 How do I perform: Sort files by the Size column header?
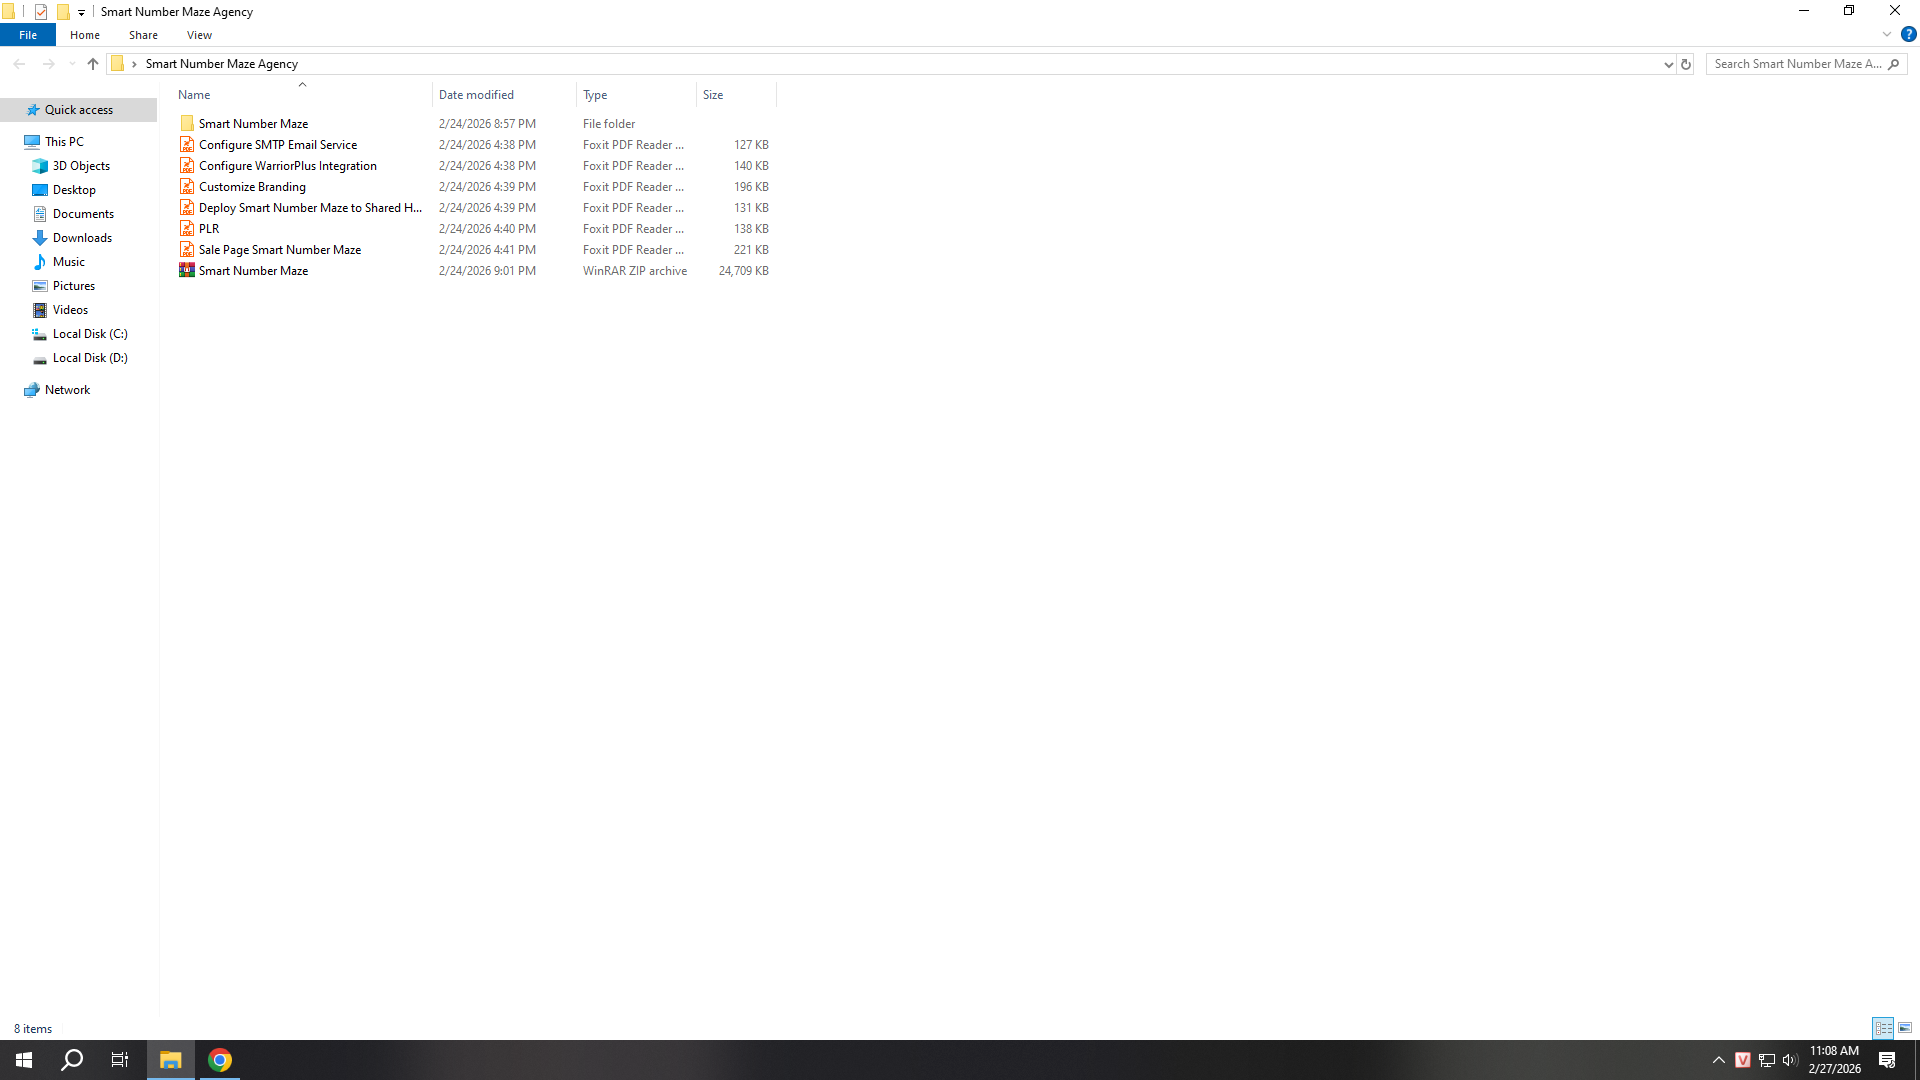click(713, 95)
